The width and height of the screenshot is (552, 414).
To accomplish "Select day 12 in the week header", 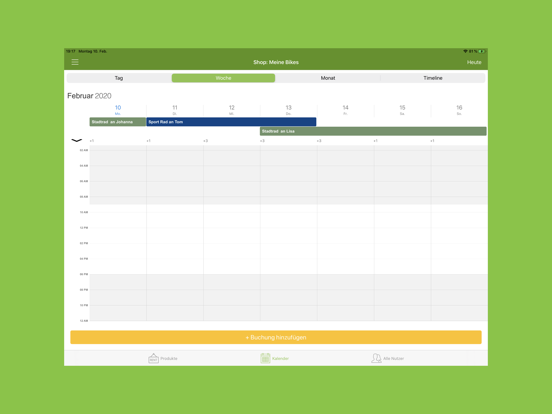I will tap(232, 109).
